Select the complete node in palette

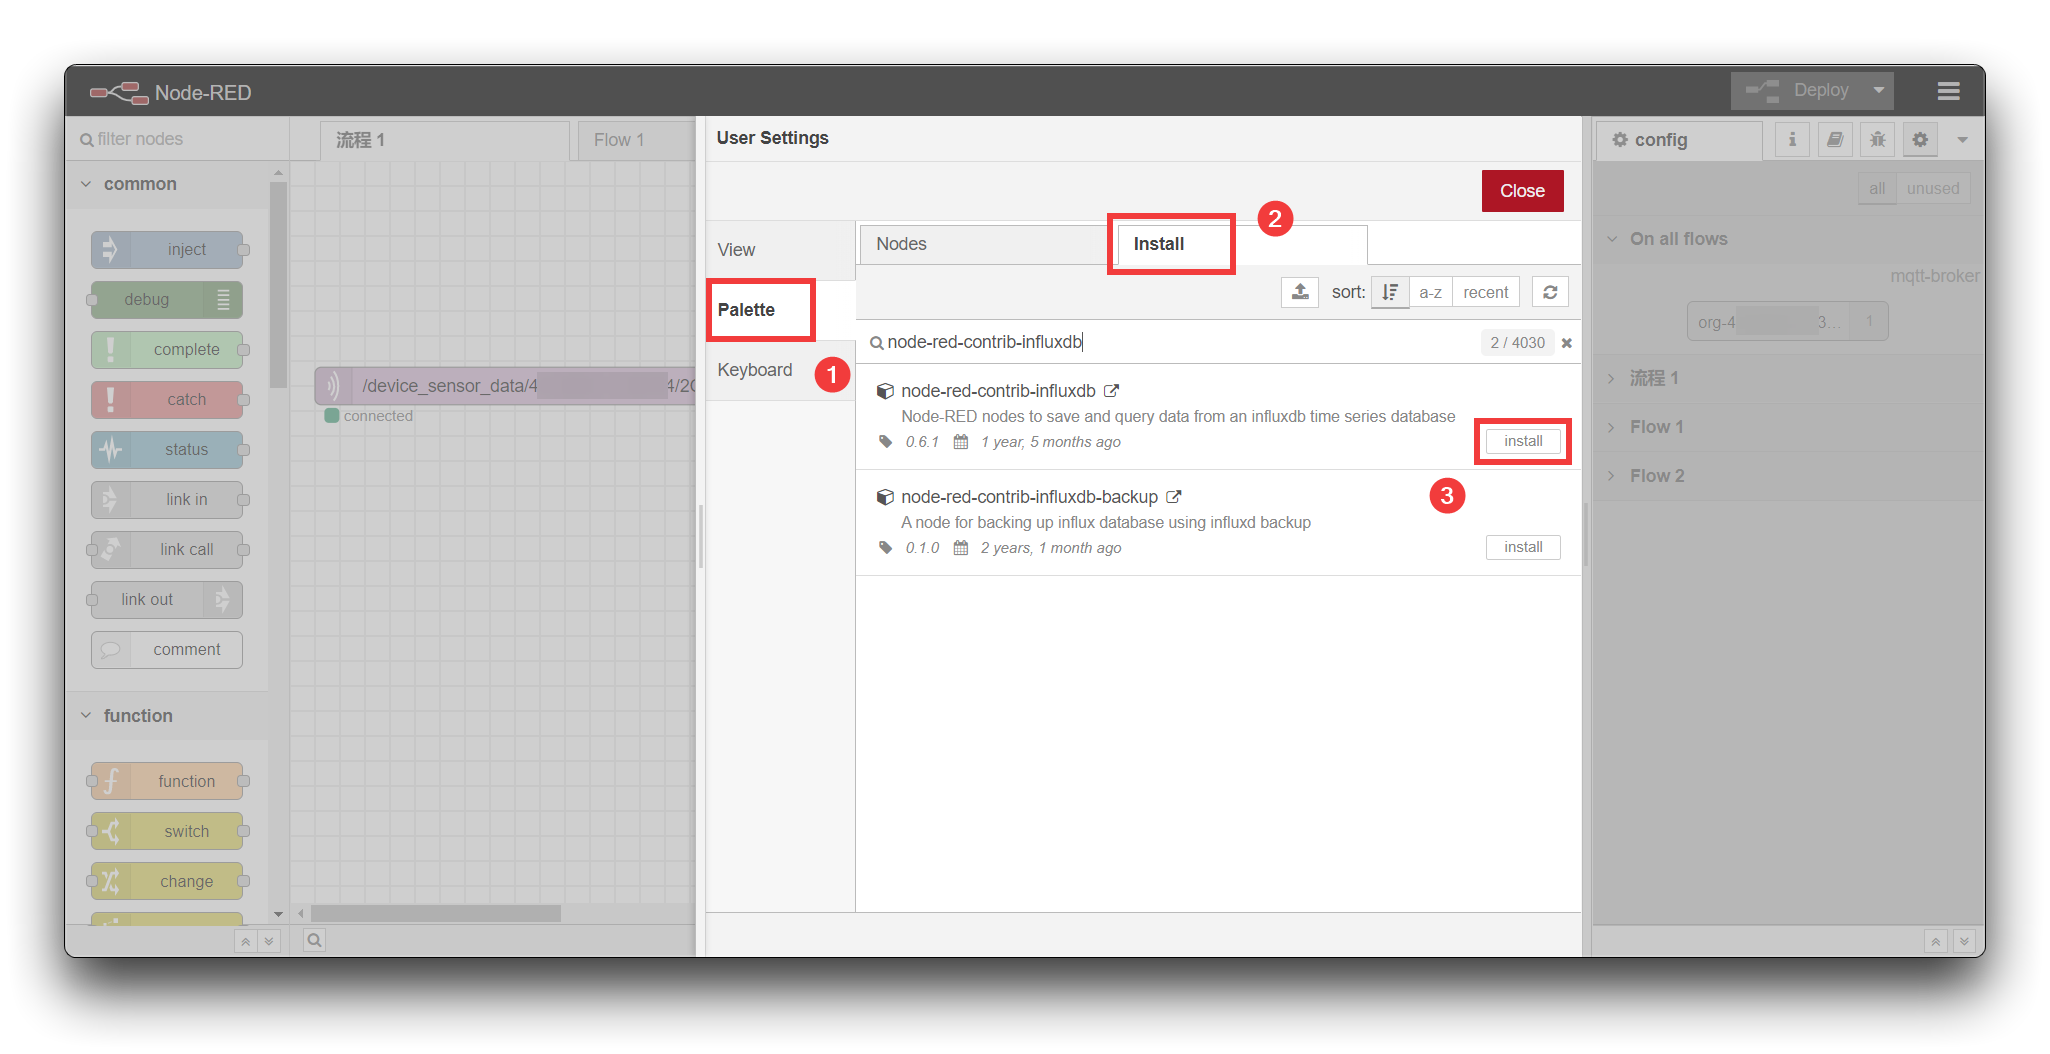click(167, 350)
